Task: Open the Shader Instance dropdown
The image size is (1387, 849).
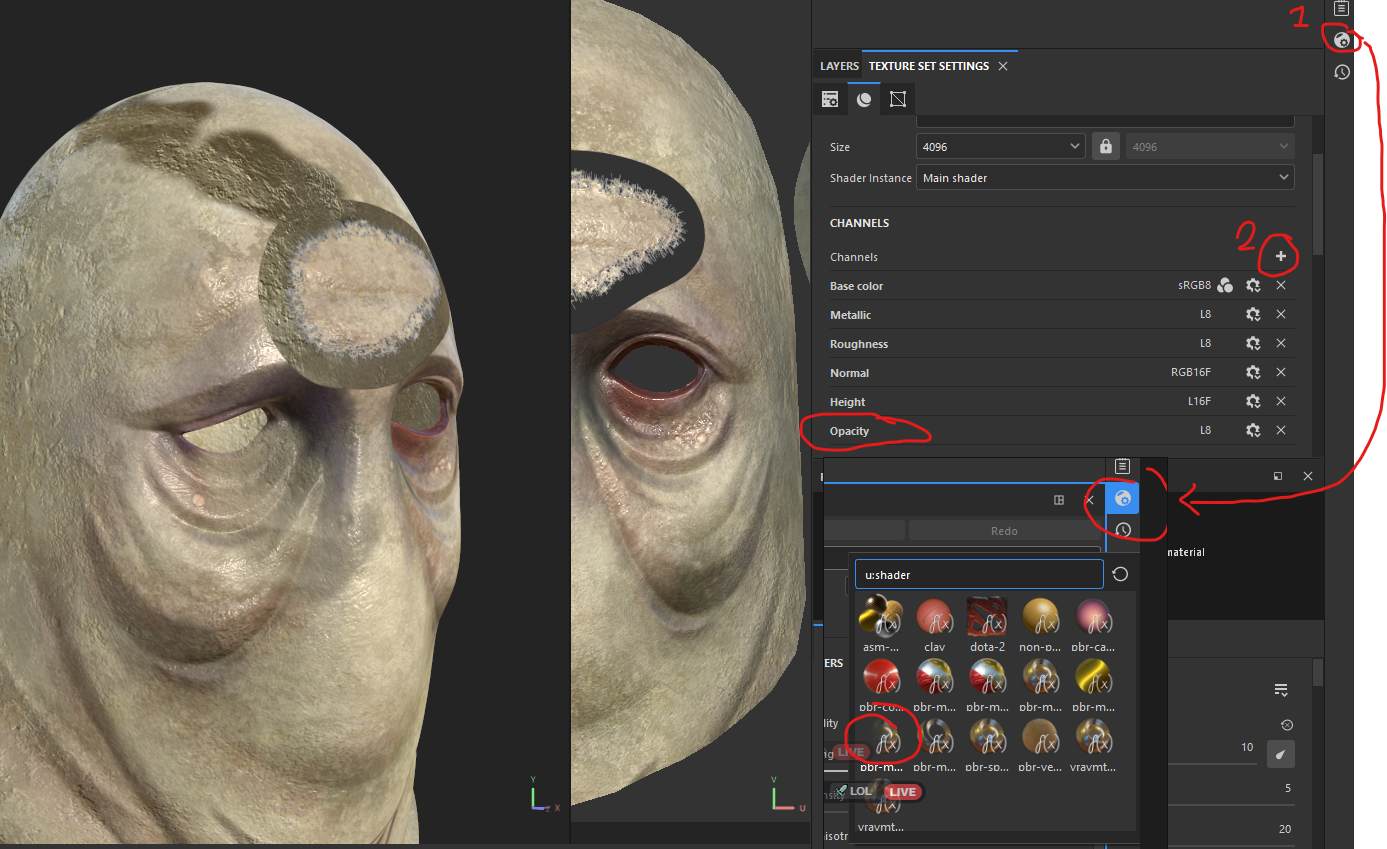Action: (1105, 177)
